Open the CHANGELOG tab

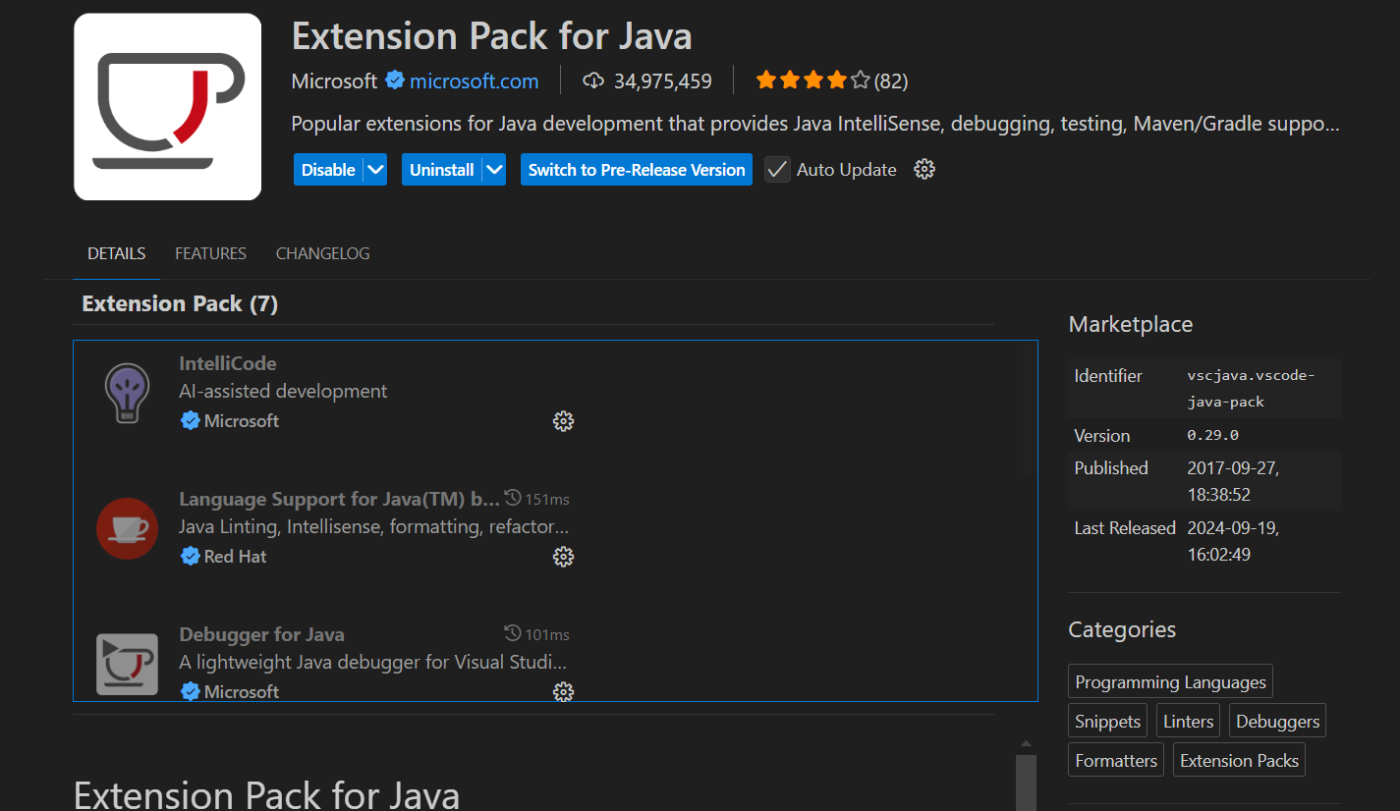click(x=323, y=253)
